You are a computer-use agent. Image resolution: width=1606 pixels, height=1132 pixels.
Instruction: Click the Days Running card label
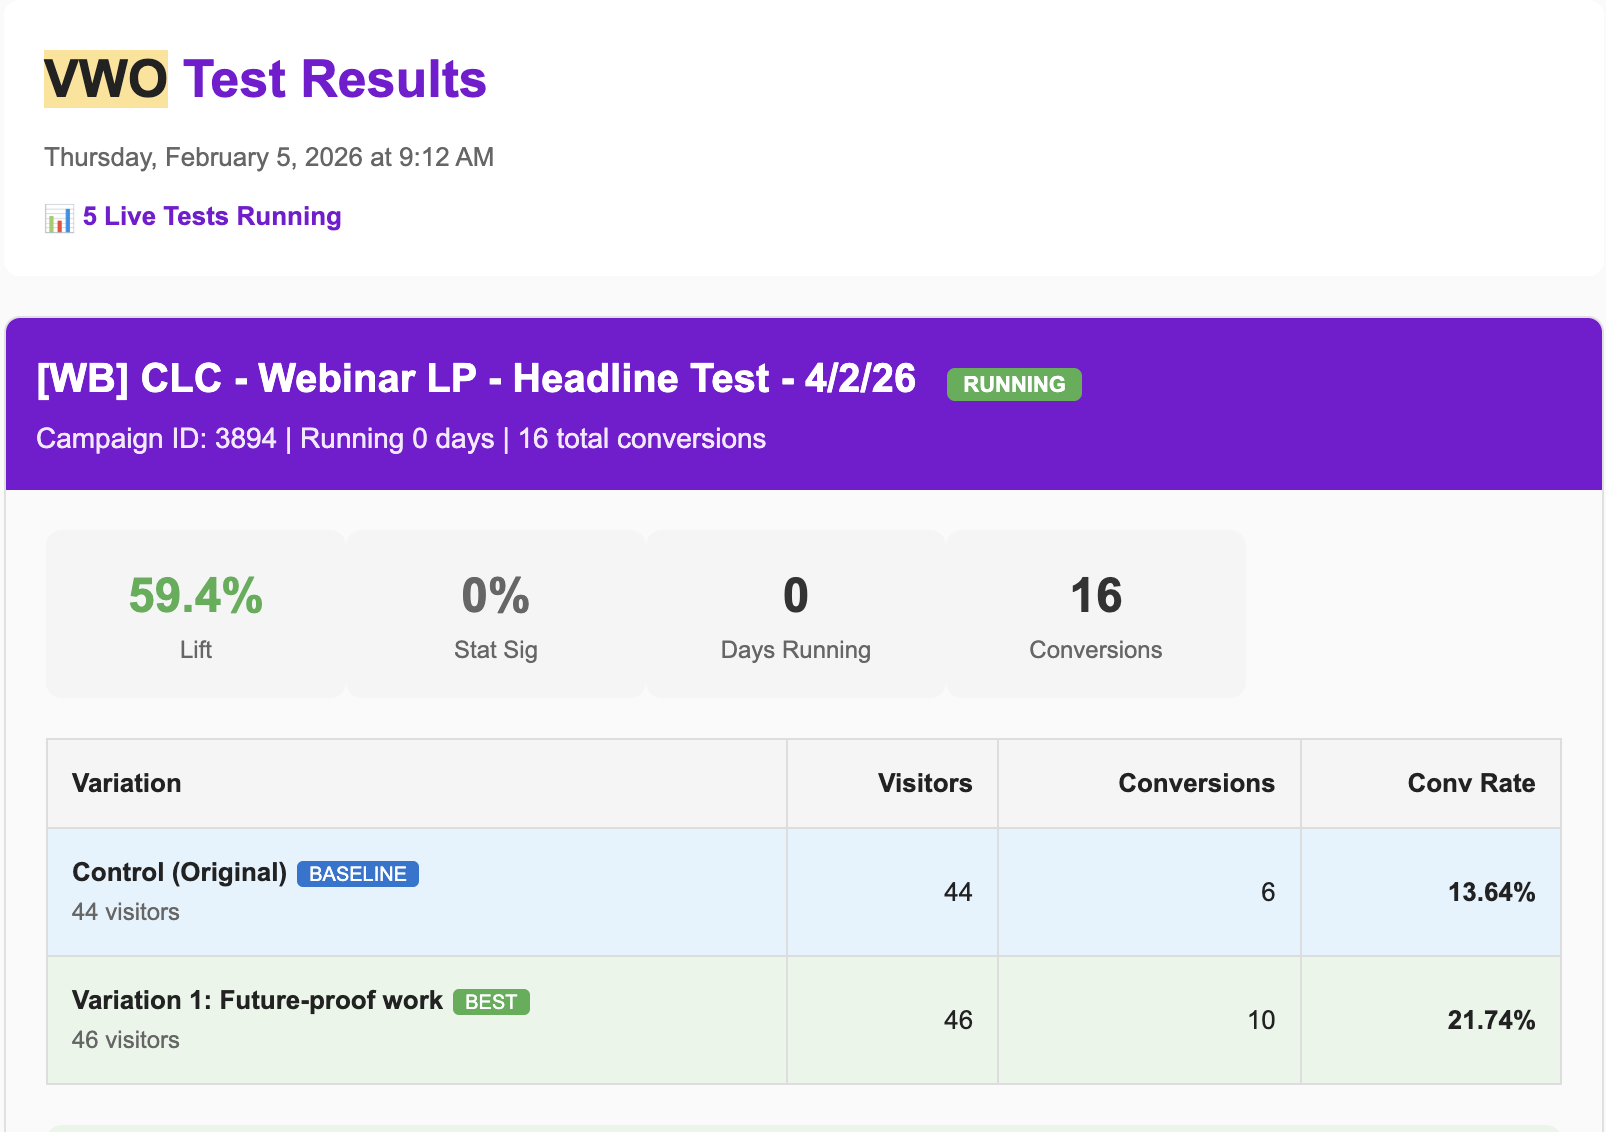[796, 650]
